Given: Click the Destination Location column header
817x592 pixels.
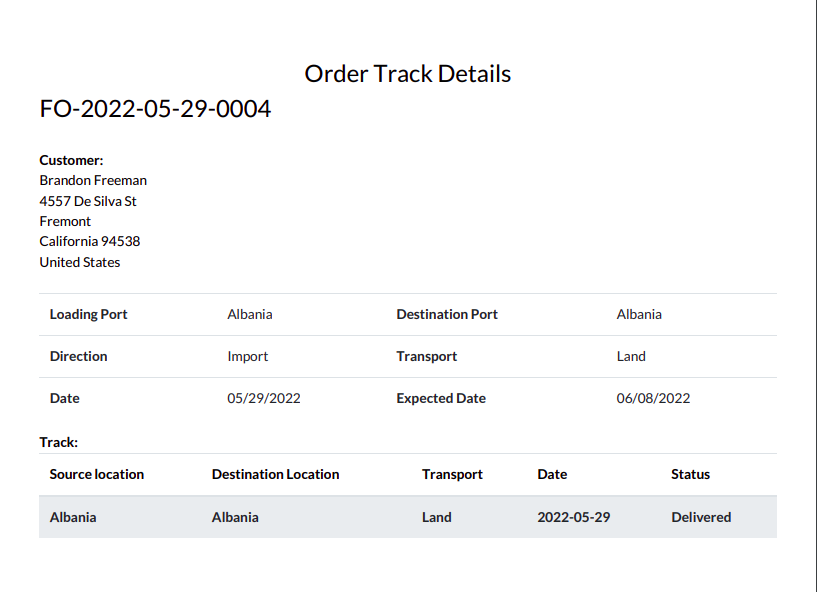Looking at the screenshot, I should (275, 474).
